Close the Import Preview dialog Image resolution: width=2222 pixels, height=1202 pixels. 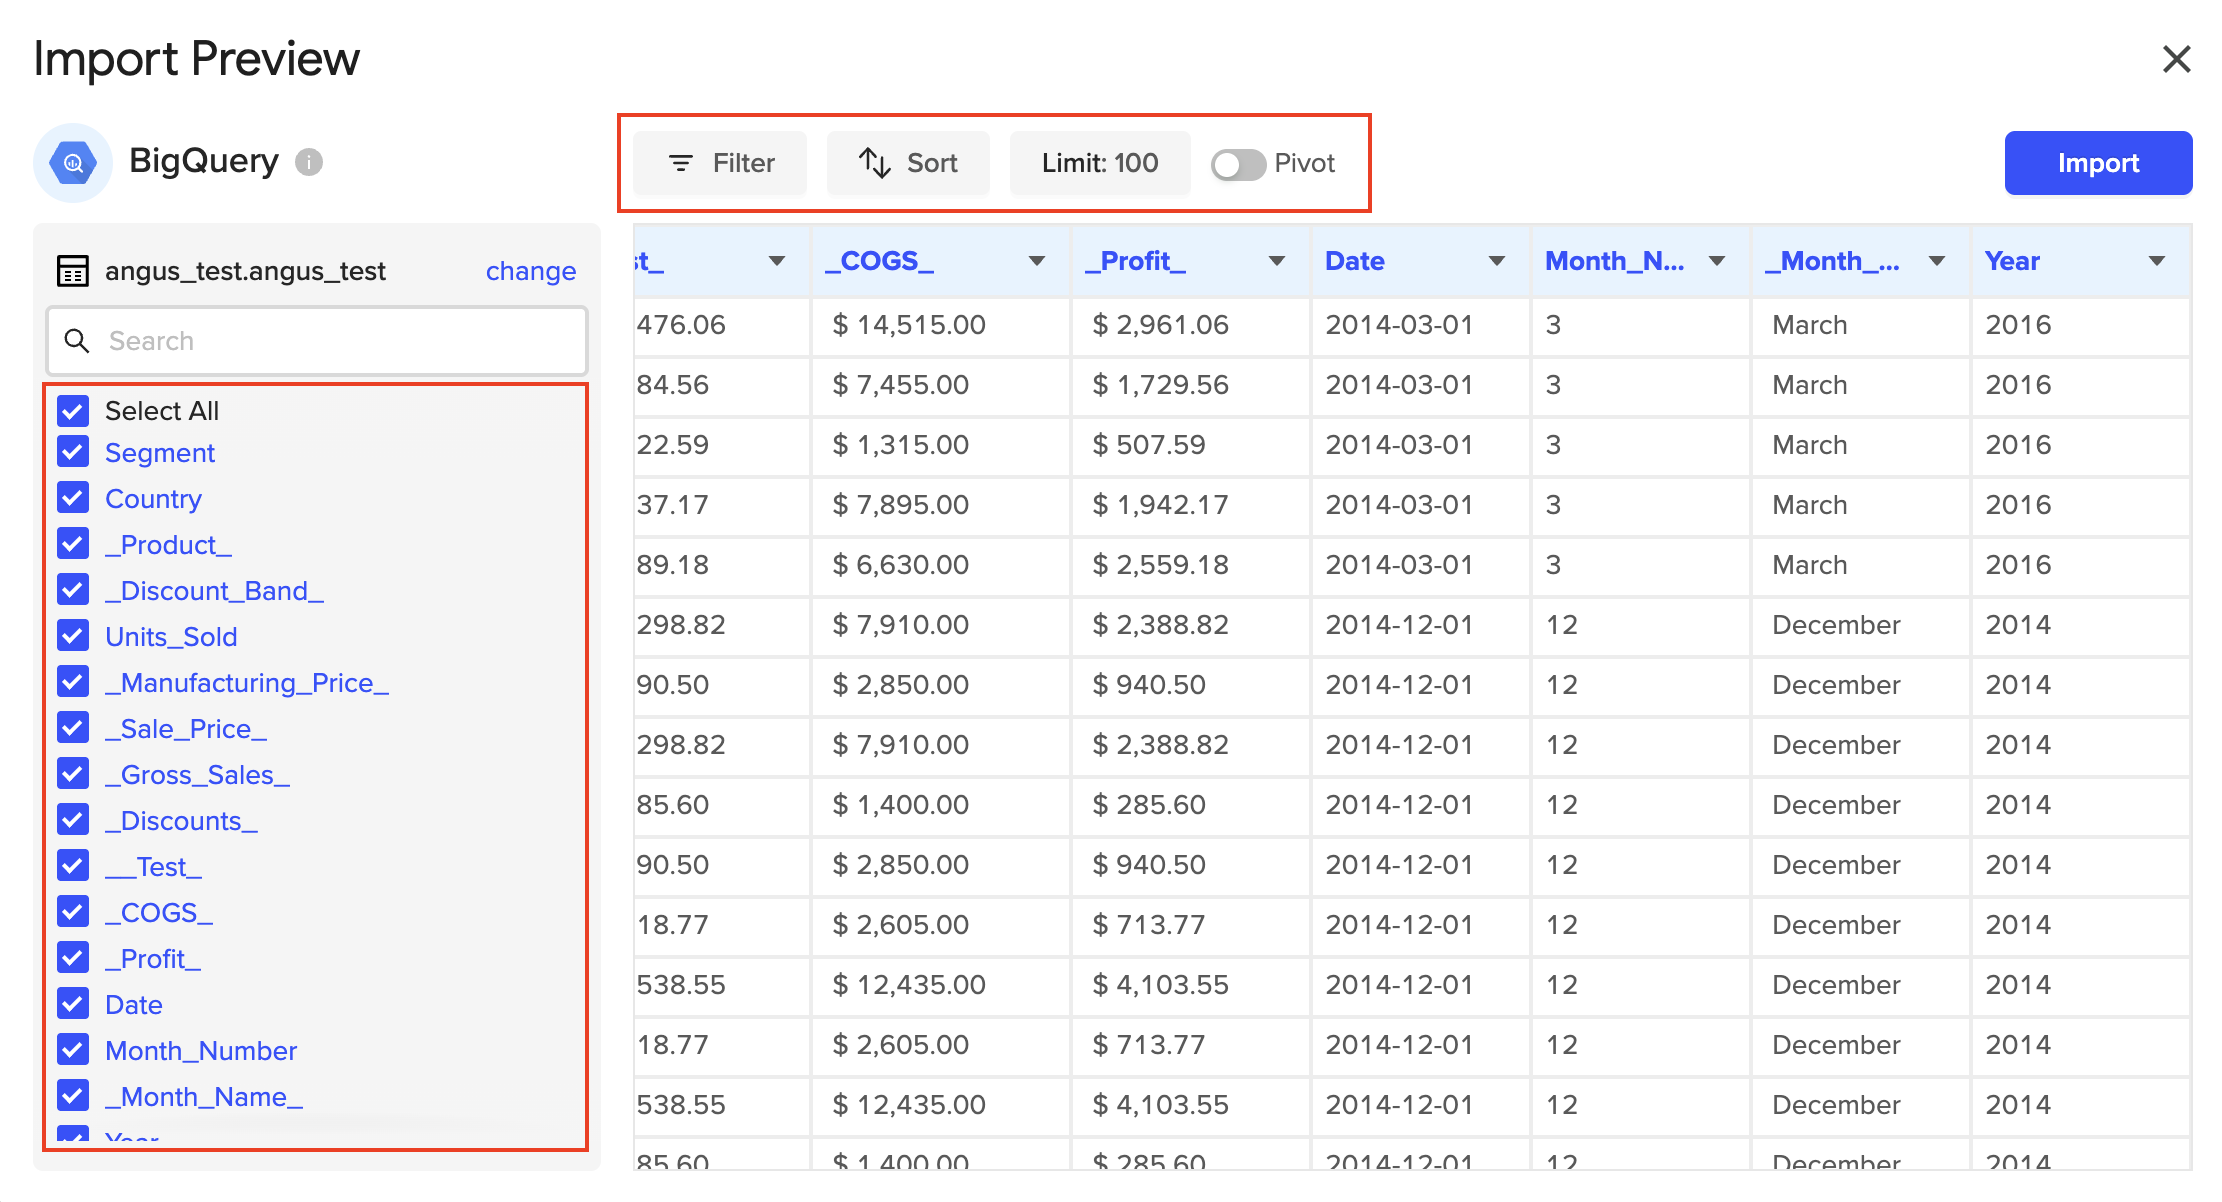point(2176,59)
